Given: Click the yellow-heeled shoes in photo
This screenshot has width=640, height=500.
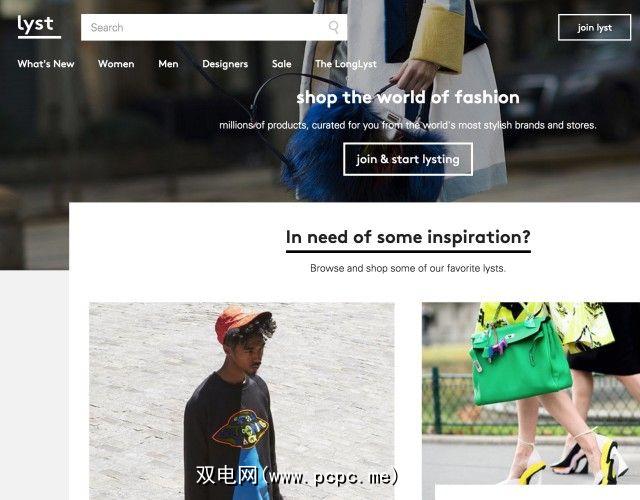Looking at the screenshot, I should point(571,459).
